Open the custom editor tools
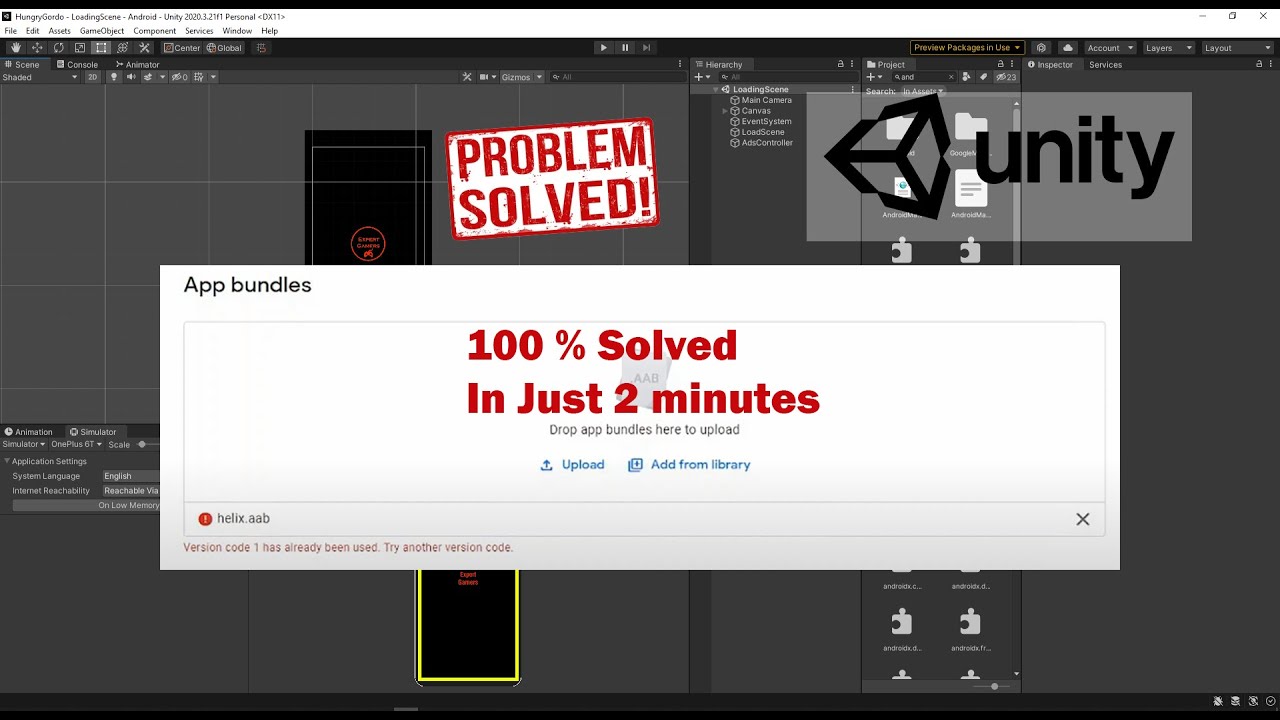The image size is (1280, 720). coord(144,47)
